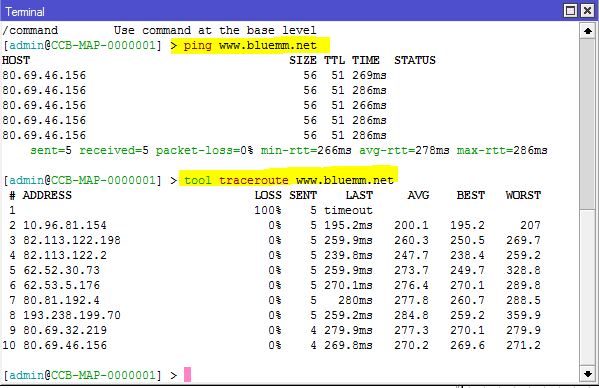This screenshot has width=599, height=388.
Task: Close the Terminal window
Action: point(587,11)
